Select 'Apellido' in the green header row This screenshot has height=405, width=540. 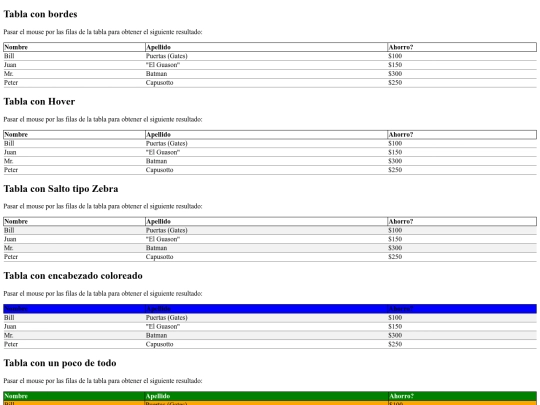tap(158, 396)
